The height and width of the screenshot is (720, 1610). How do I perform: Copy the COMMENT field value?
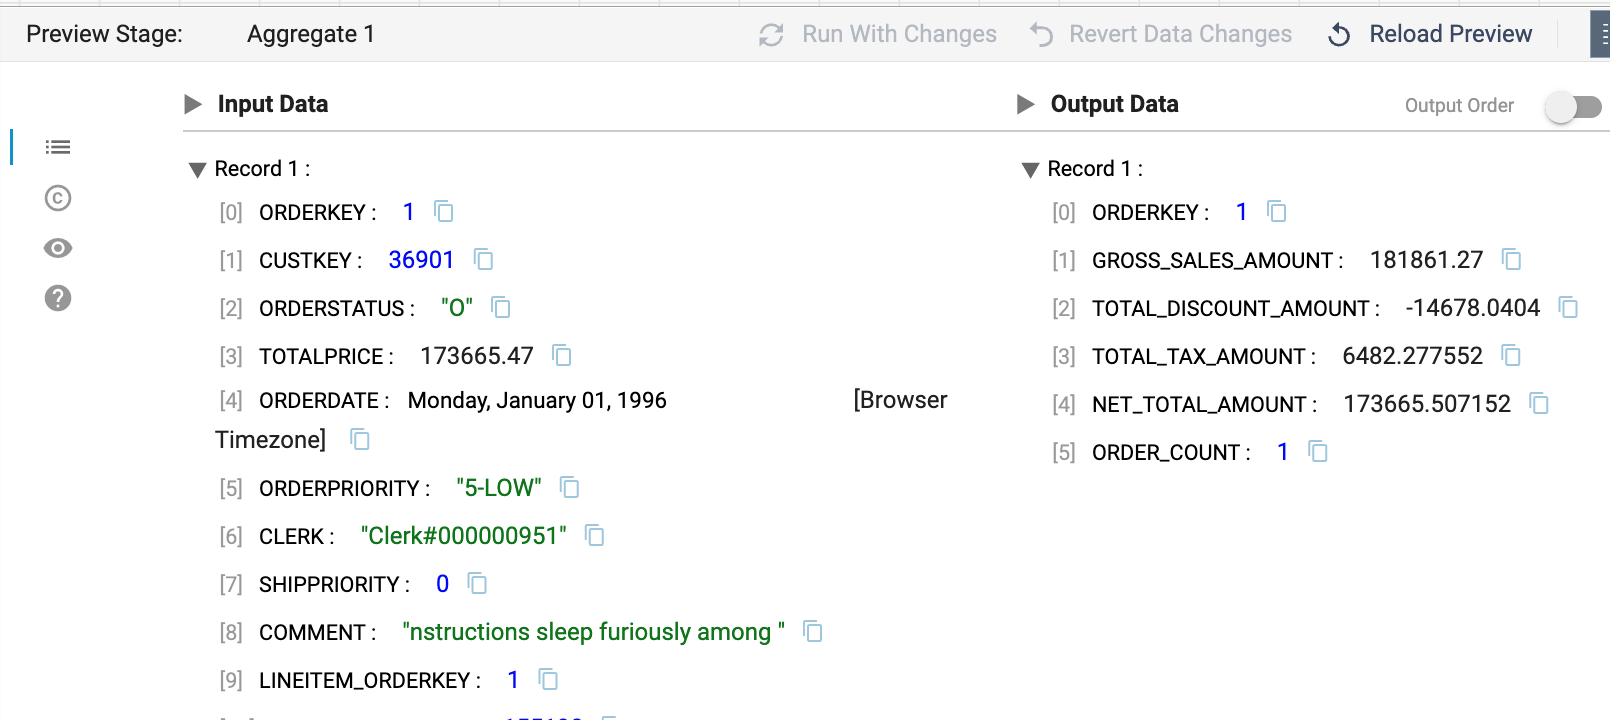[813, 632]
